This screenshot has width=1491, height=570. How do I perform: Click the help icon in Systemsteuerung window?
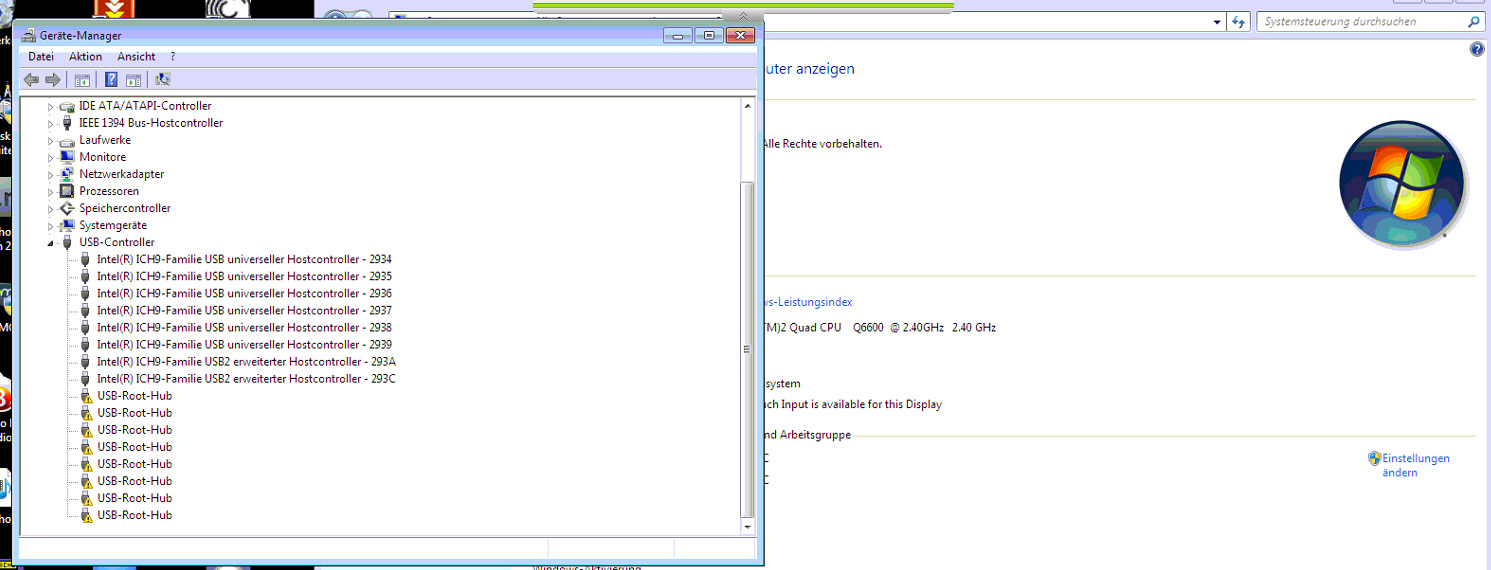[x=1477, y=49]
